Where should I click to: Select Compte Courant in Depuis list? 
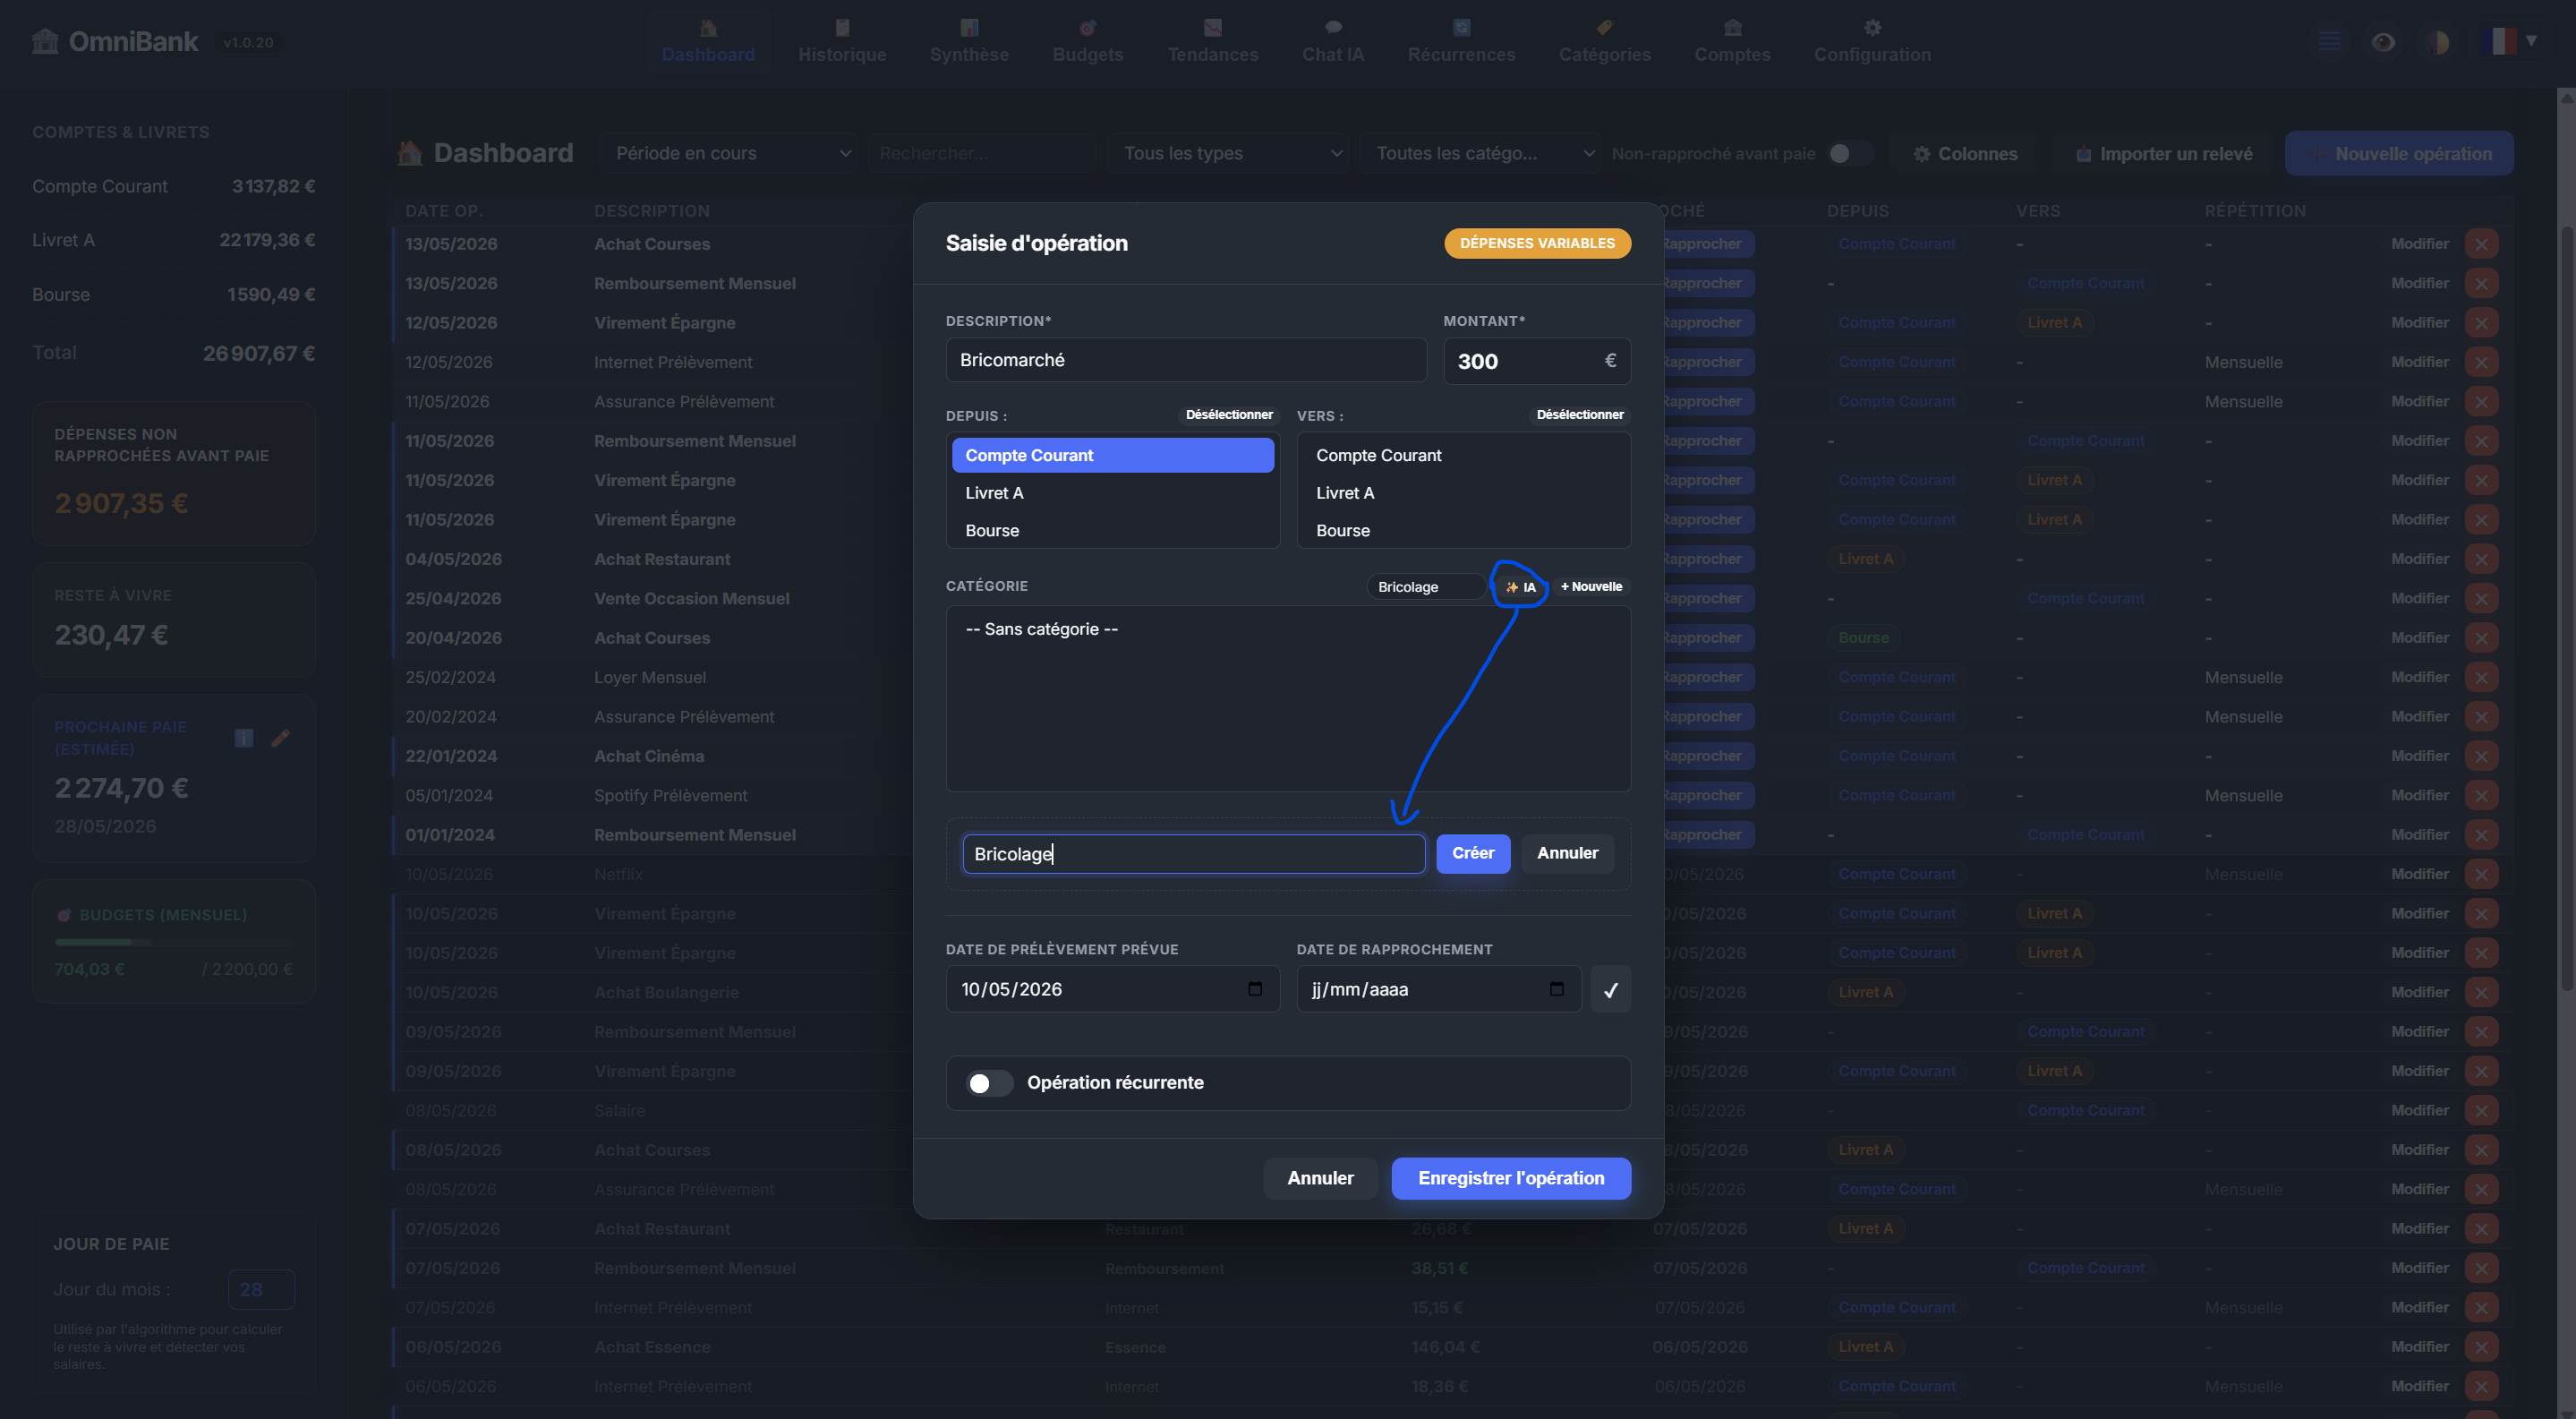(1112, 455)
